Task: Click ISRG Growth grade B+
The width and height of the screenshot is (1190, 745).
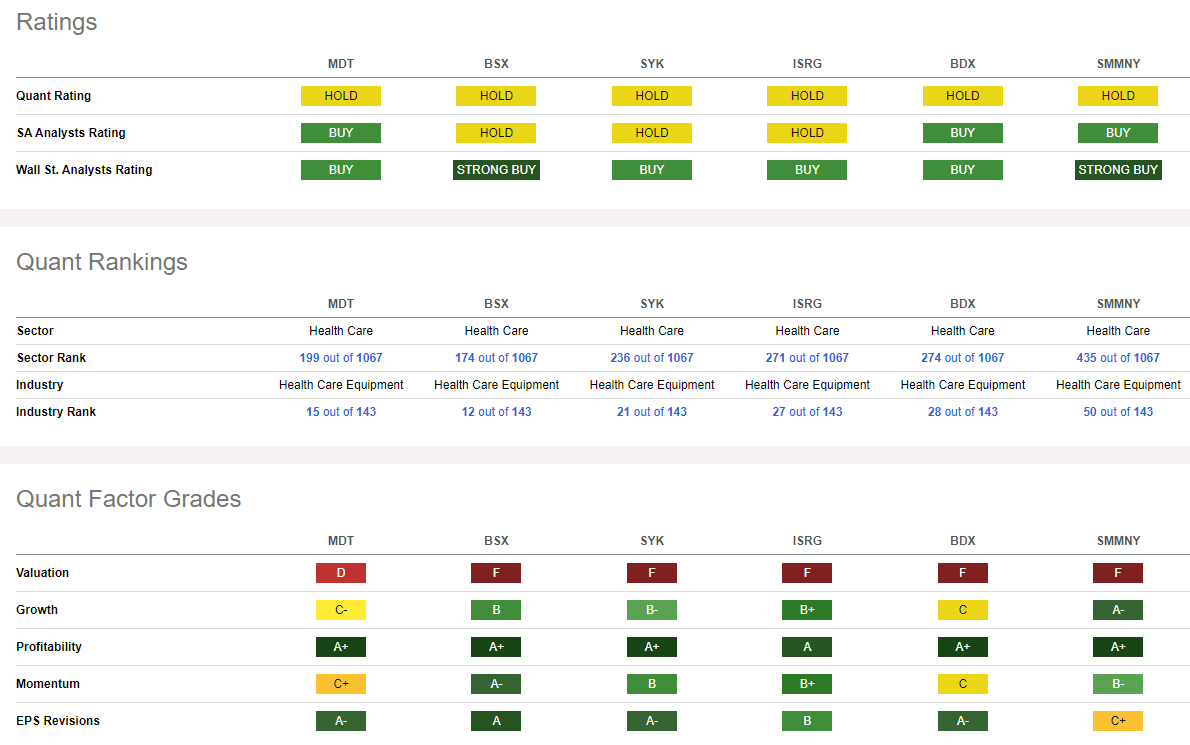Action: [x=807, y=610]
